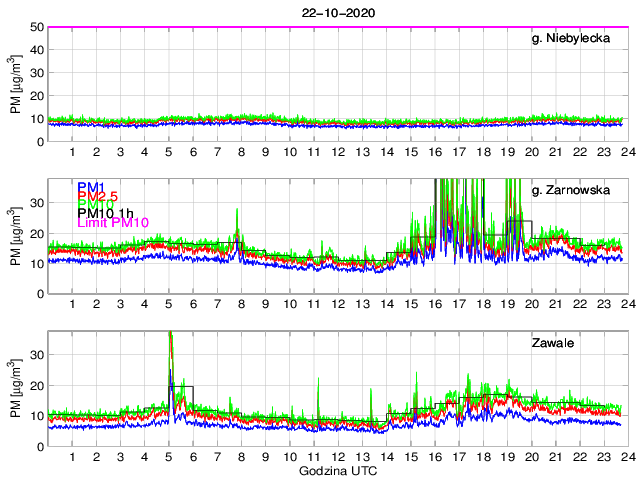Click the 30 y-axis tick in Zarnowska panel
The image size is (640, 480).
click(x=36, y=202)
